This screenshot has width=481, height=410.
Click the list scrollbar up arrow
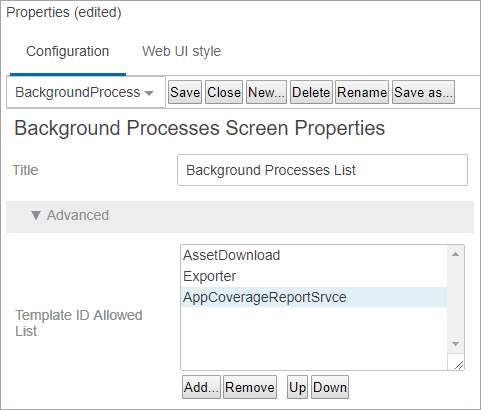pyautogui.click(x=455, y=255)
